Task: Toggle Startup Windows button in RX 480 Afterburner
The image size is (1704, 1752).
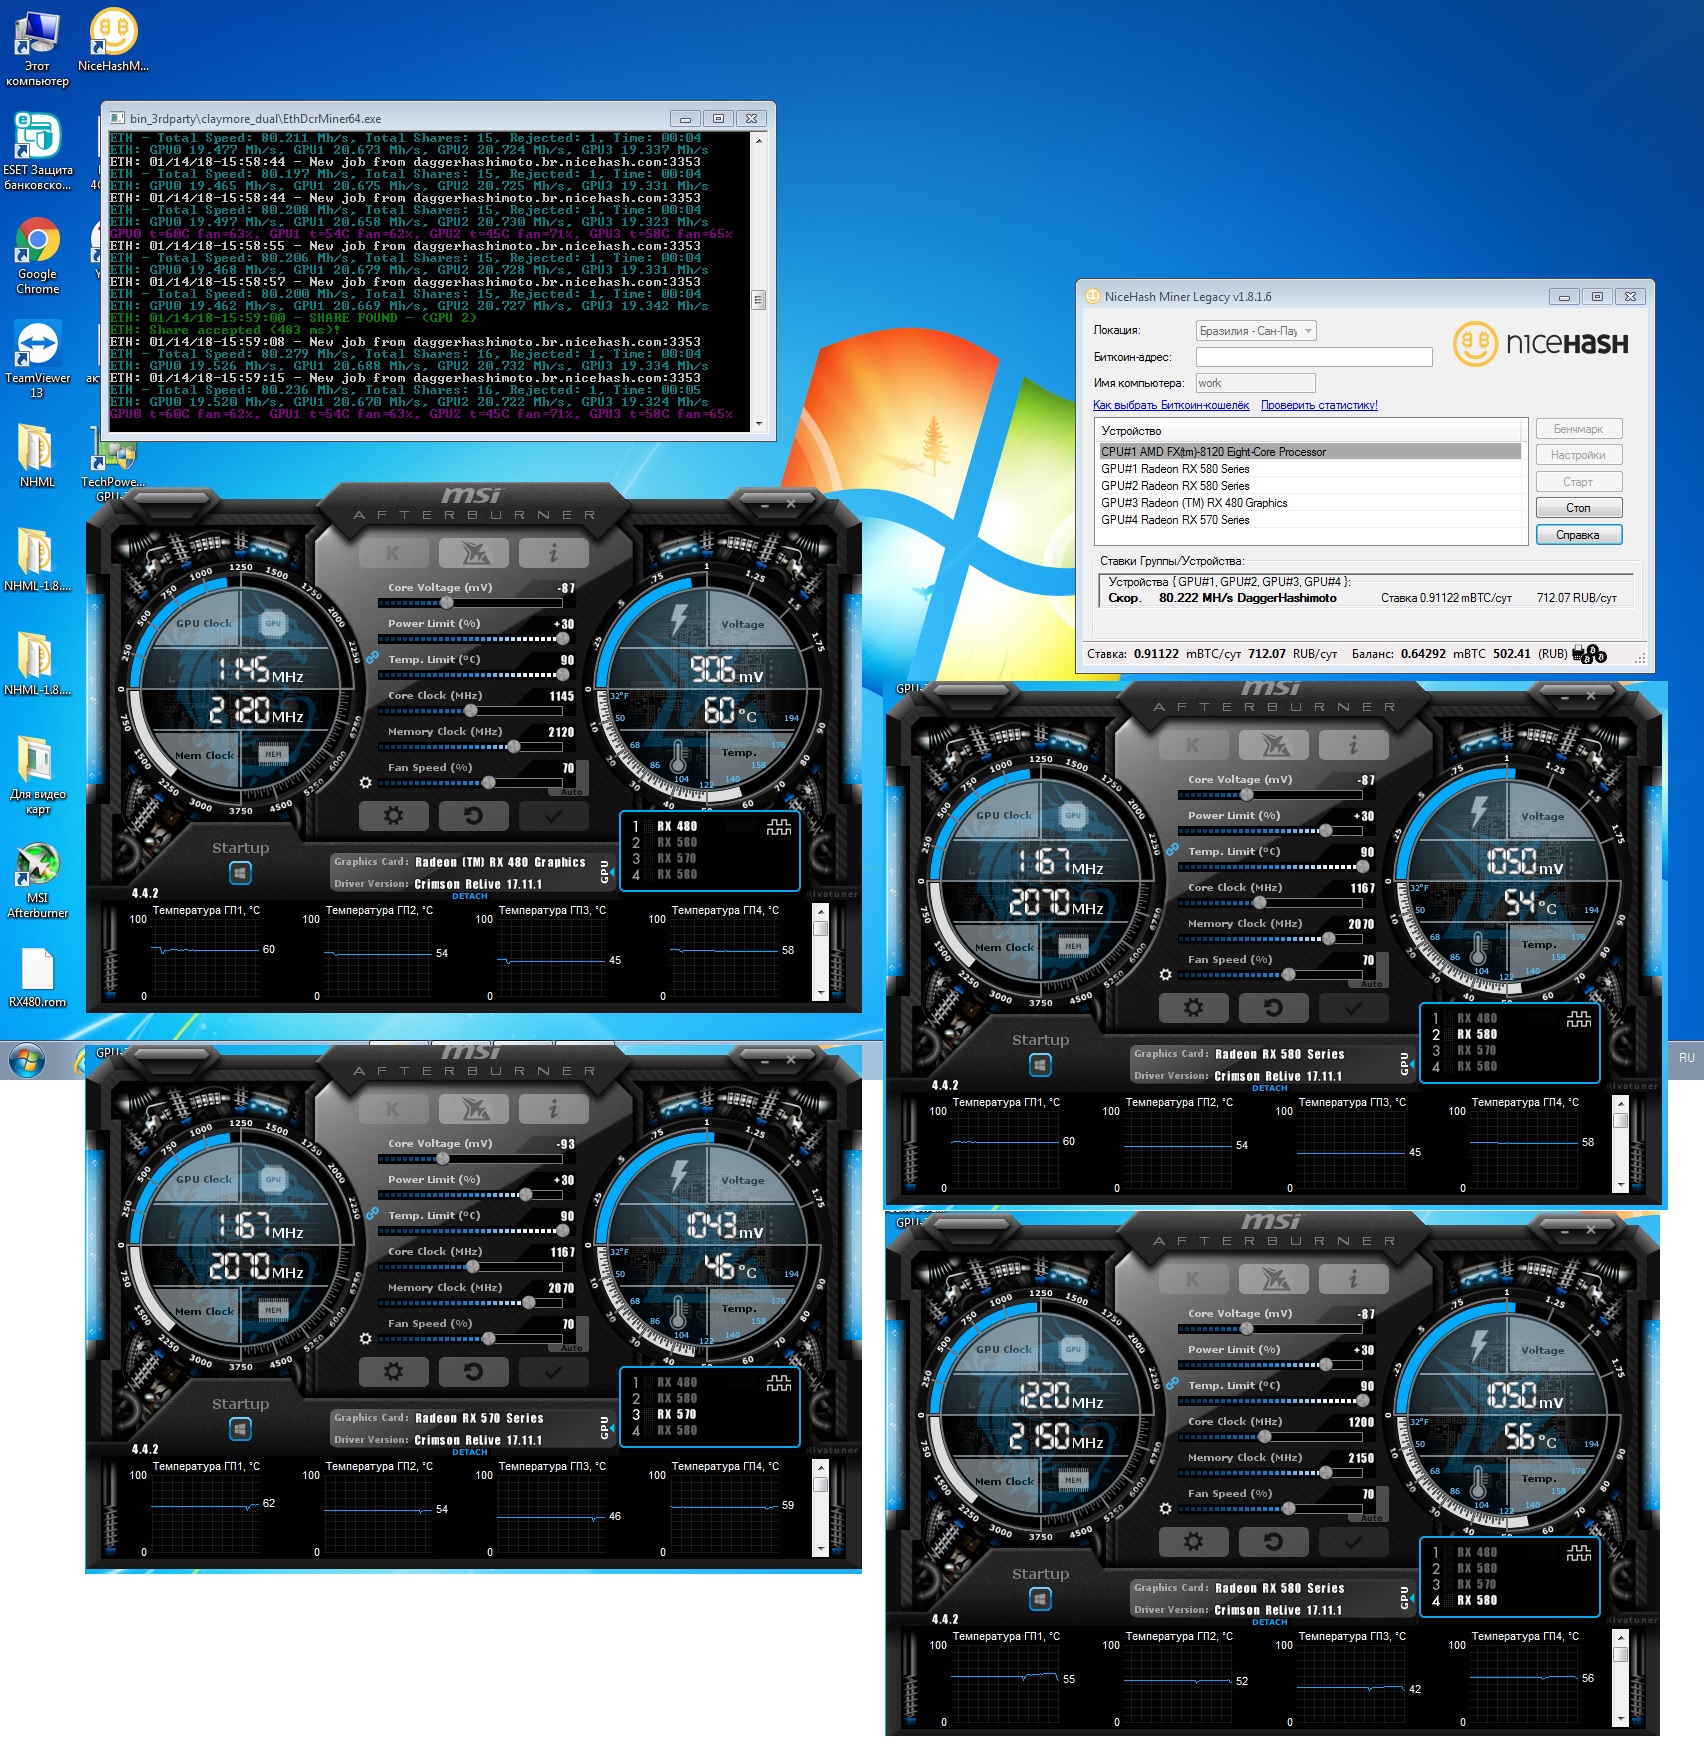Action: pos(240,874)
